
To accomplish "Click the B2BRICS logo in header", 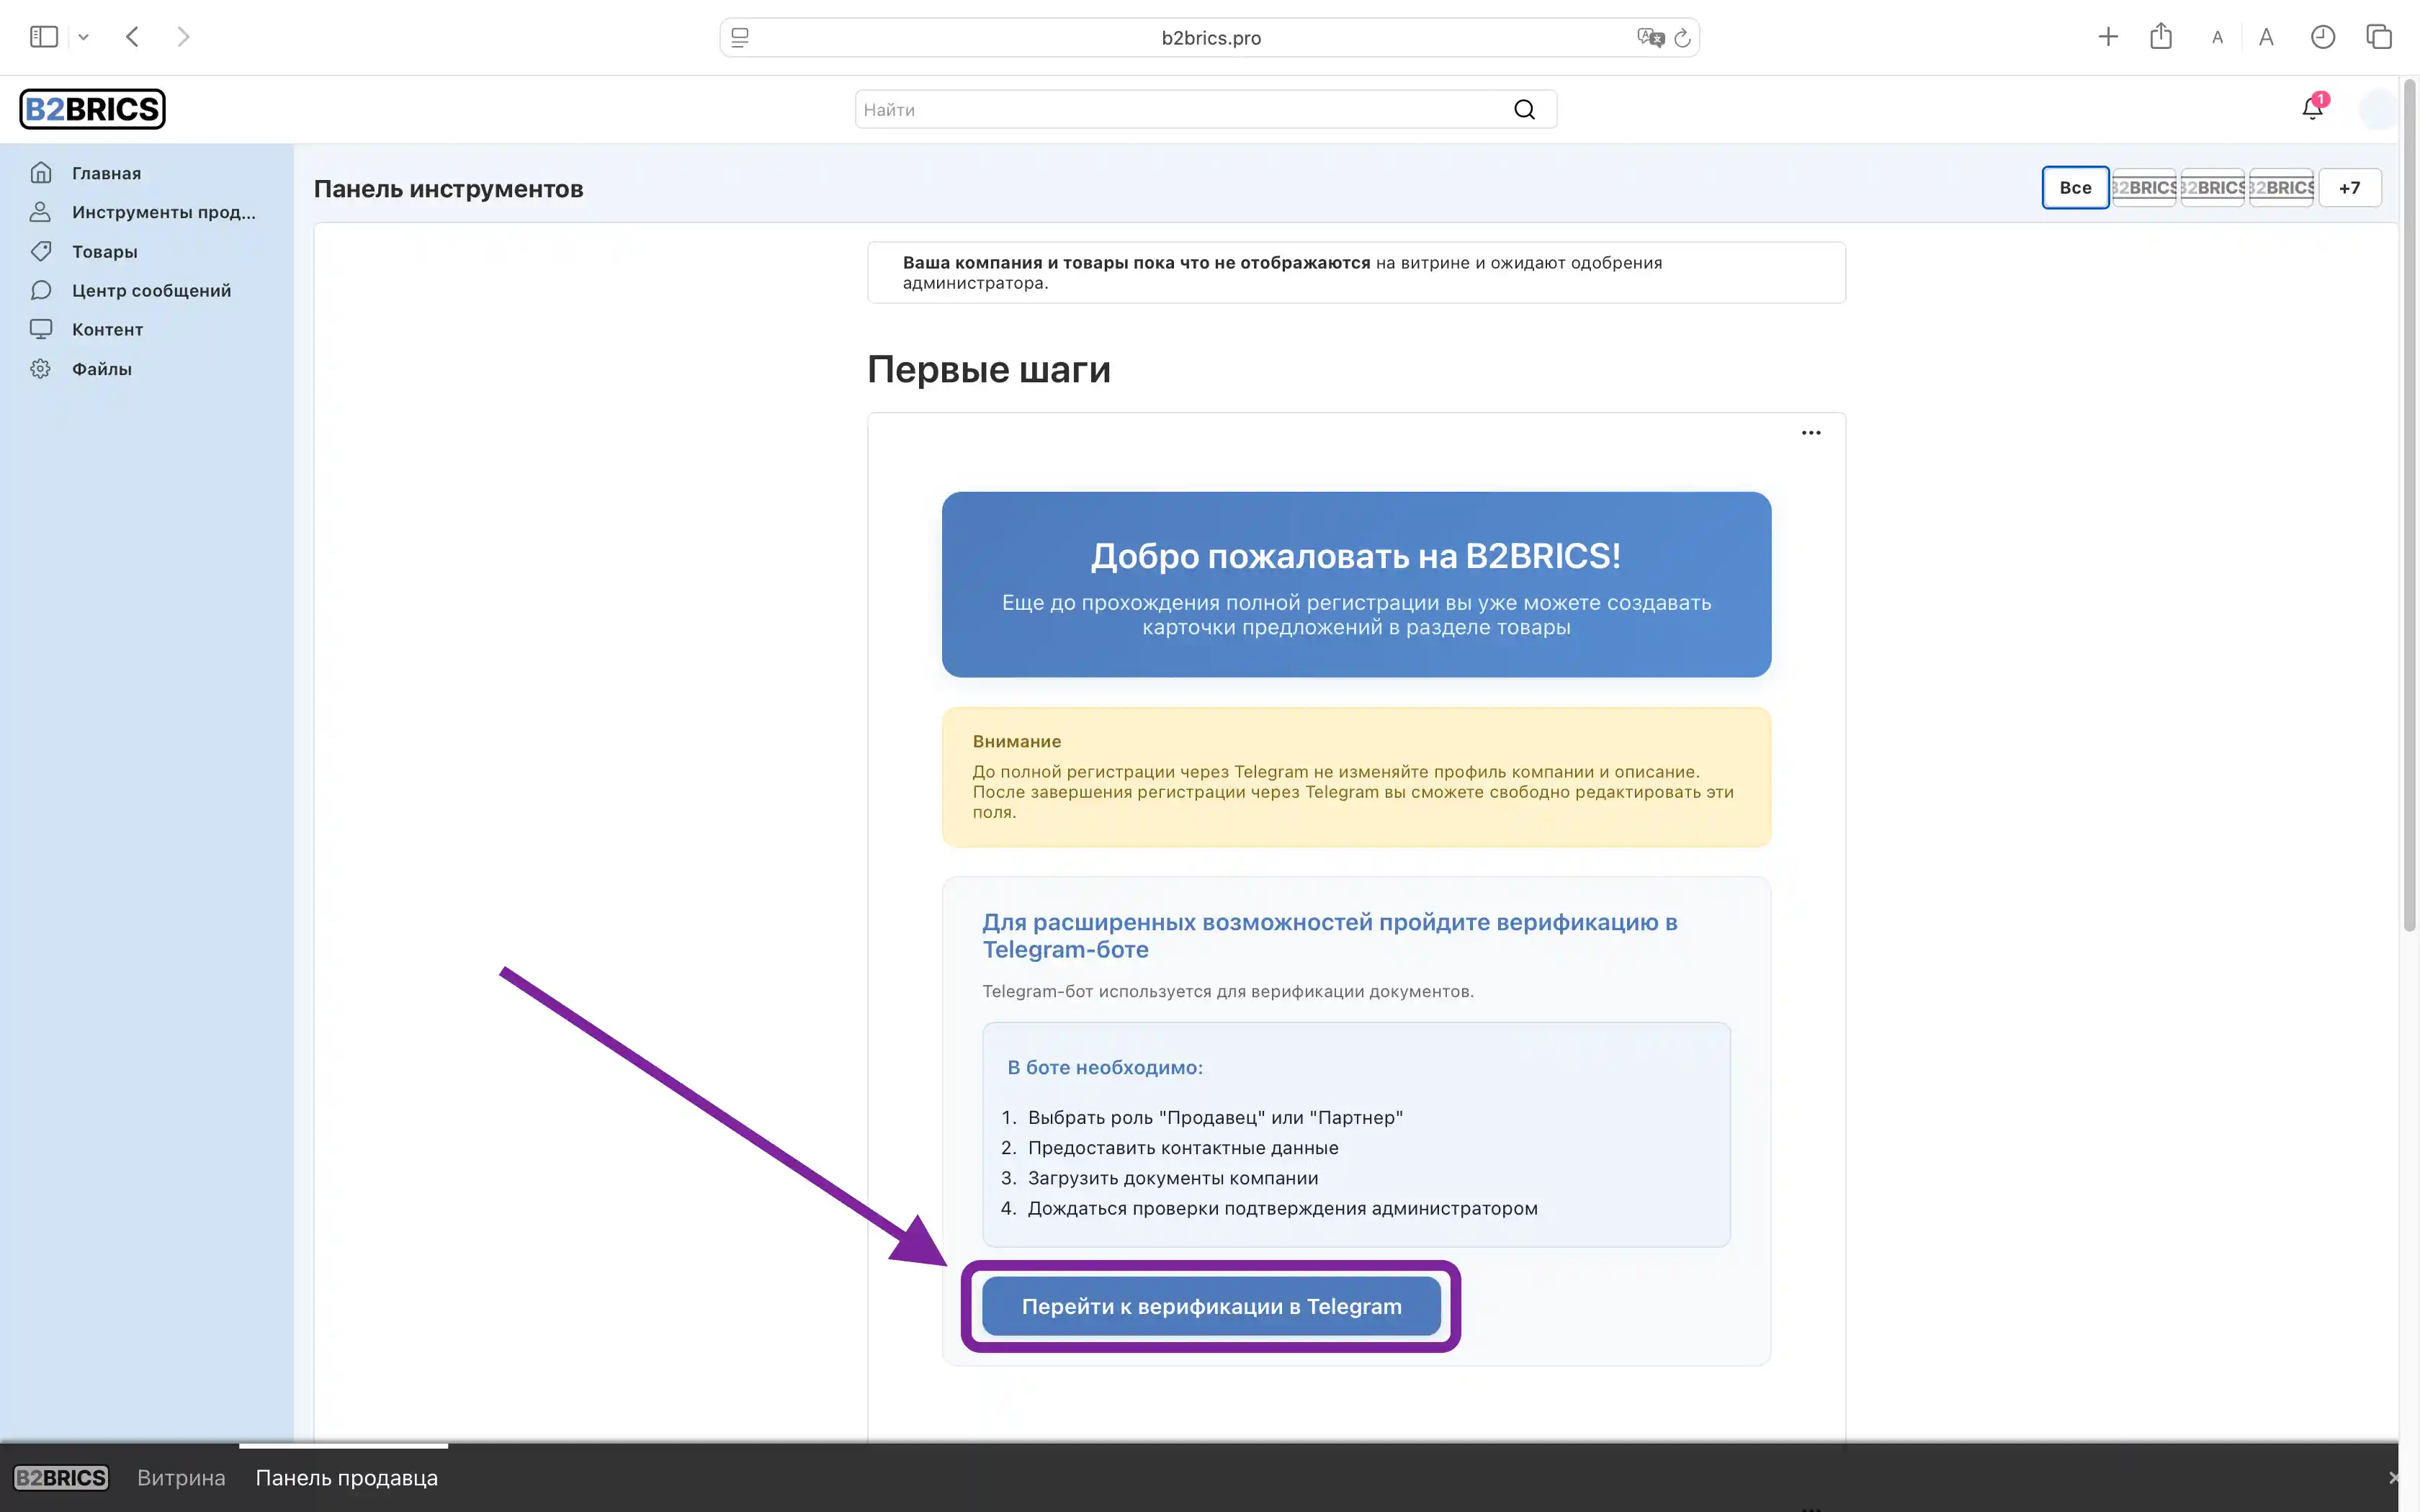I will [x=92, y=109].
